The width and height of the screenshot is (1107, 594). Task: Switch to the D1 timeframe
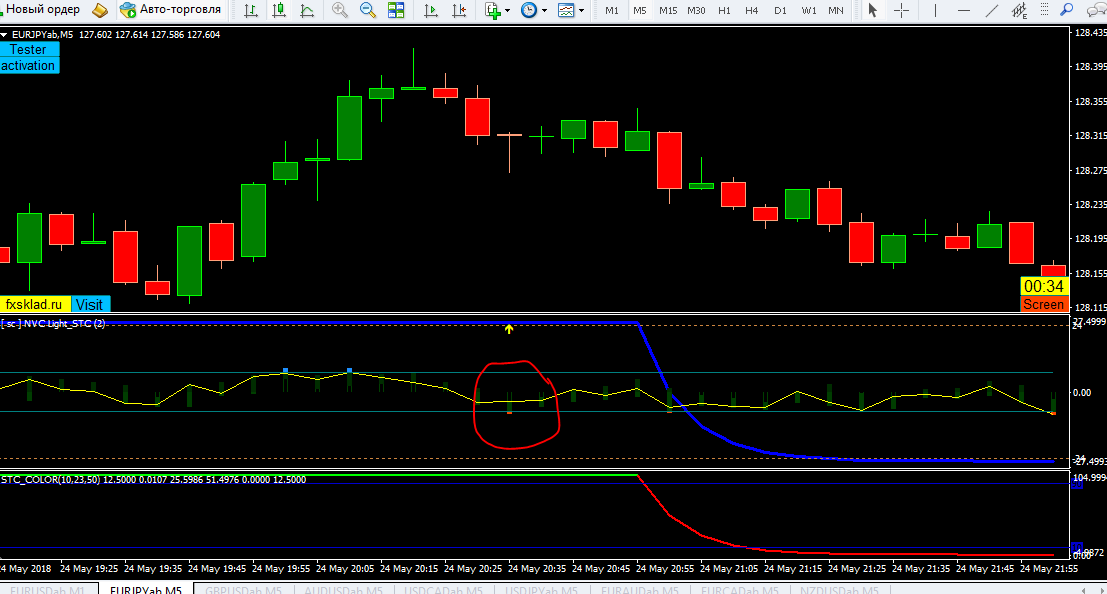[780, 11]
